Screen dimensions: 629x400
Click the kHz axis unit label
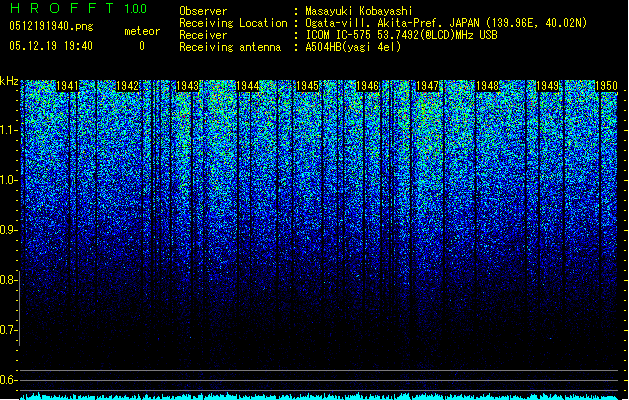pos(9,81)
